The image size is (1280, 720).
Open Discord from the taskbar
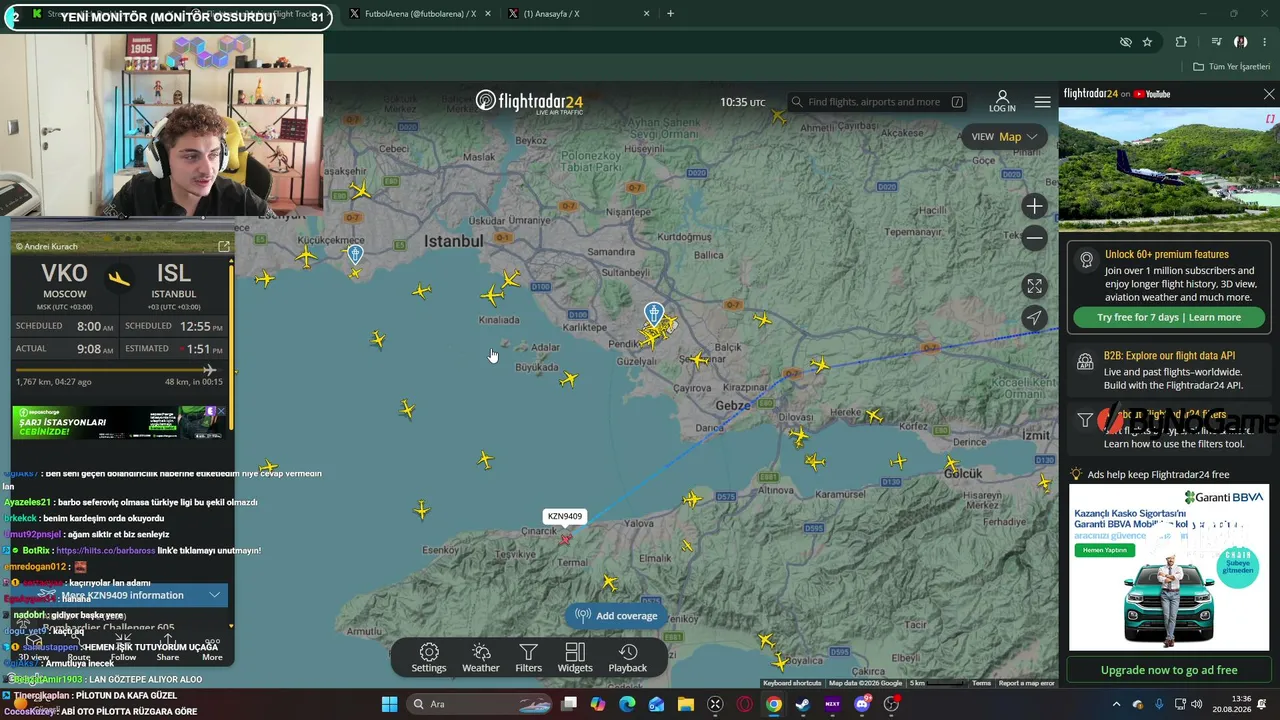[862, 704]
